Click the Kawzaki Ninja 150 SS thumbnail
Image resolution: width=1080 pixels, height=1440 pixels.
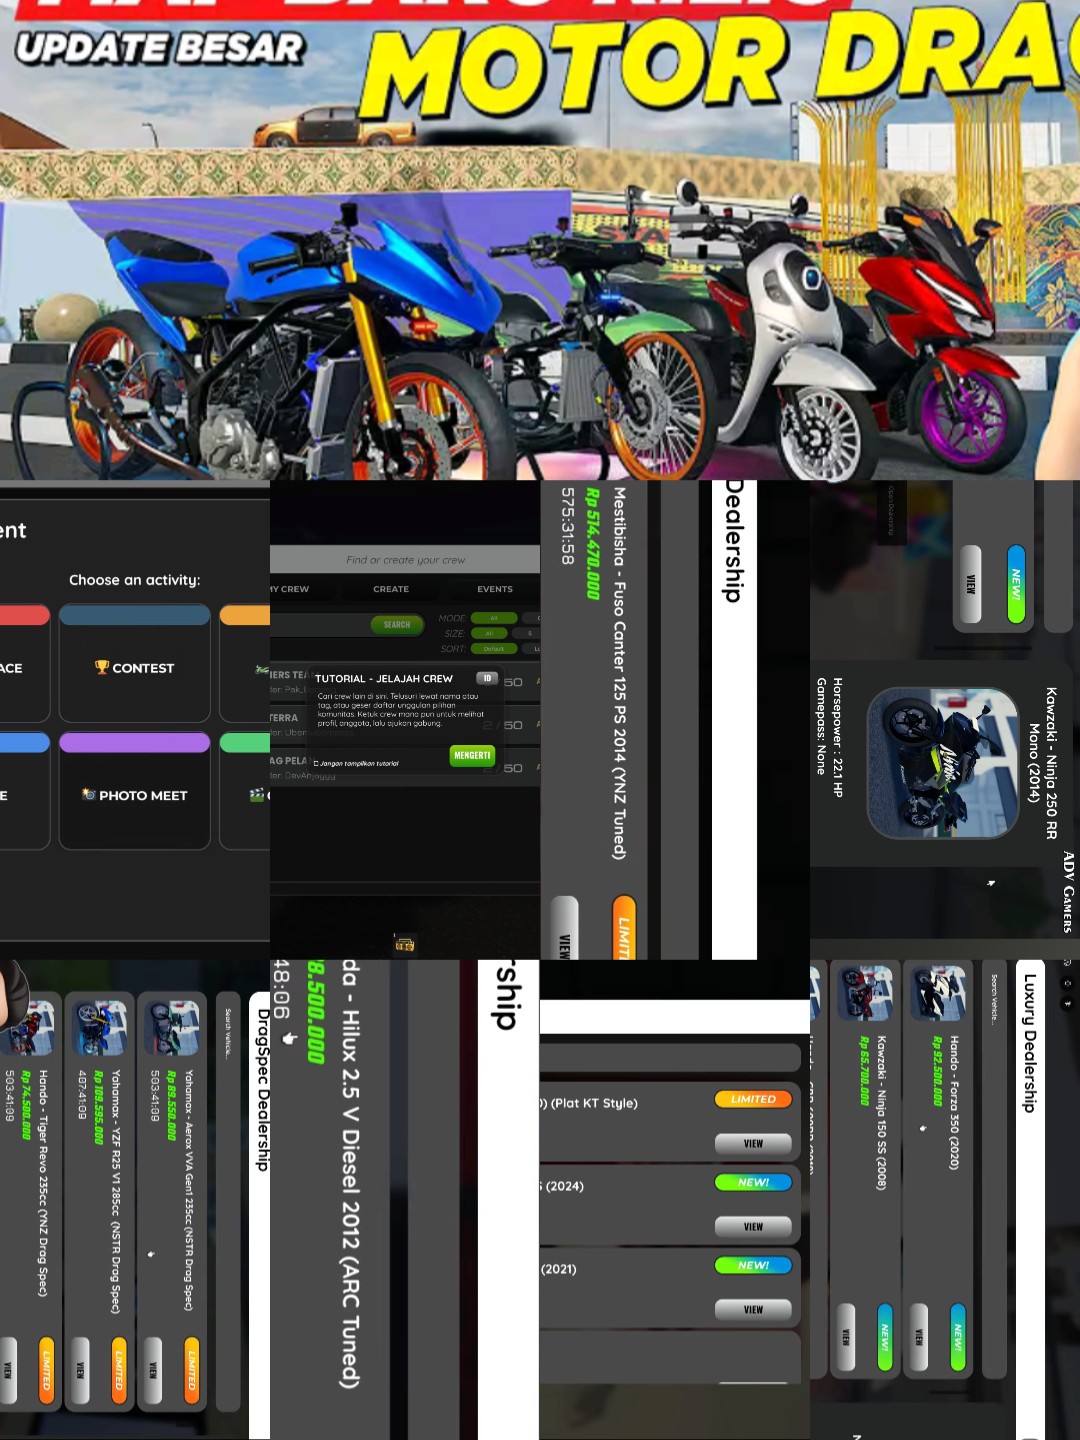(866, 993)
